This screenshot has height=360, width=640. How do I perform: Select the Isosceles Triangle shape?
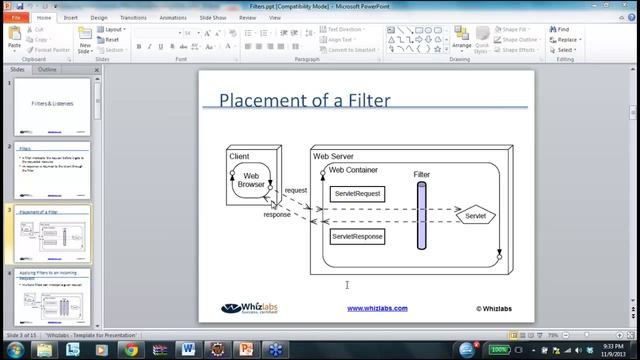pyautogui.click(x=391, y=40)
